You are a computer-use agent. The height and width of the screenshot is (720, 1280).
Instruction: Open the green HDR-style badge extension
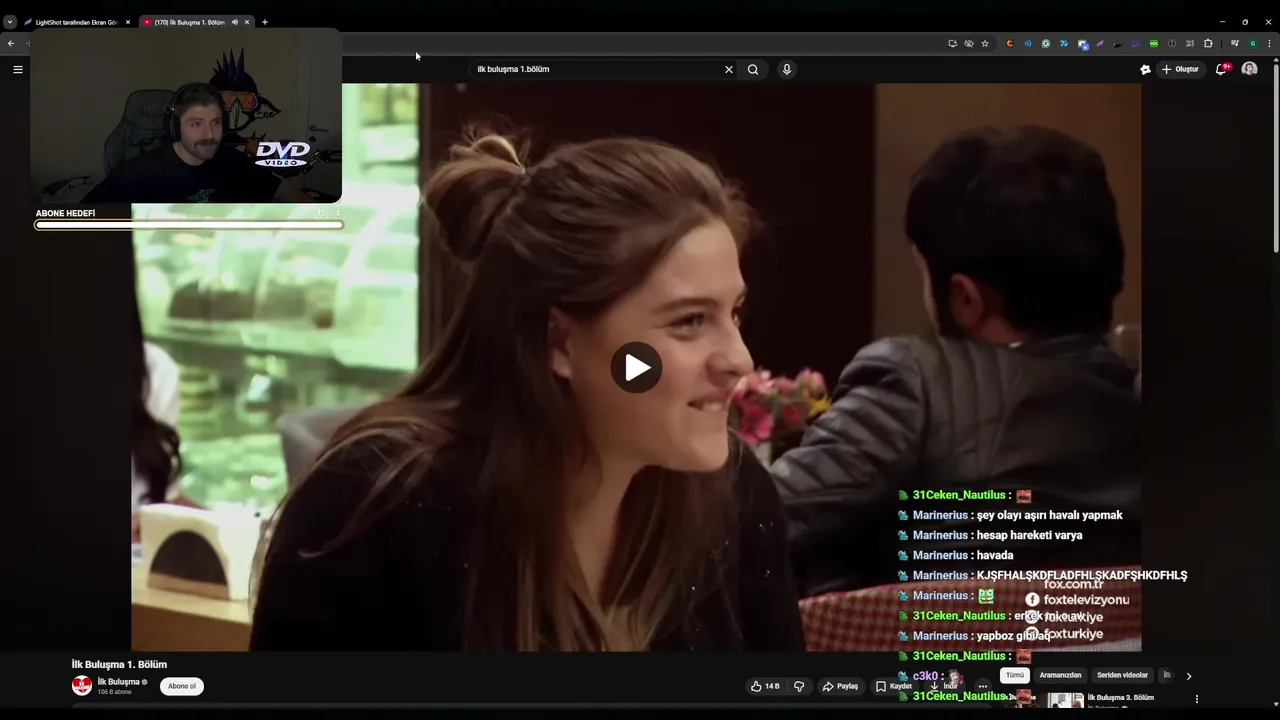click(x=1154, y=43)
